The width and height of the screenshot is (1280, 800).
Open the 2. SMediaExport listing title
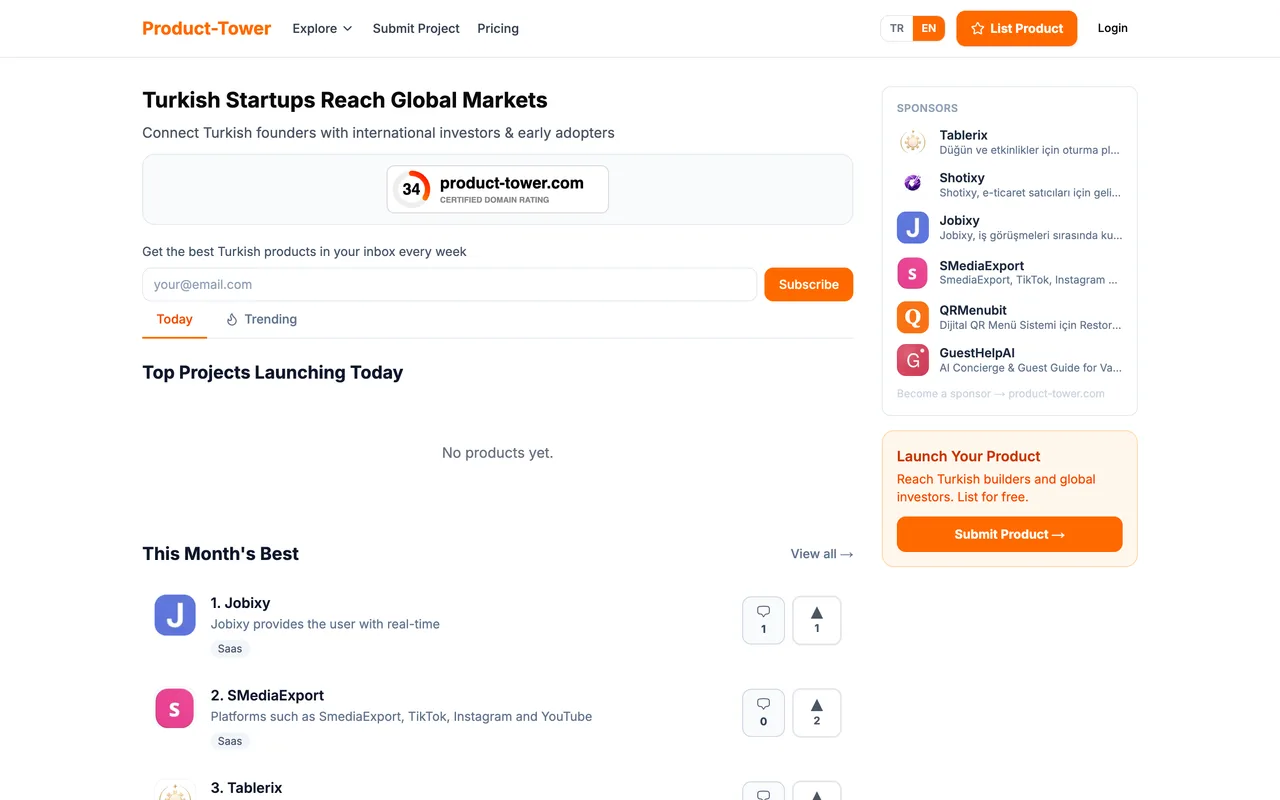point(267,695)
